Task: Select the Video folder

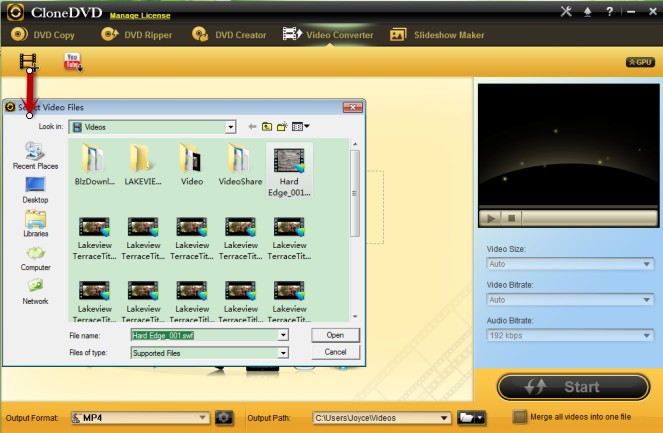Action: pos(192,165)
